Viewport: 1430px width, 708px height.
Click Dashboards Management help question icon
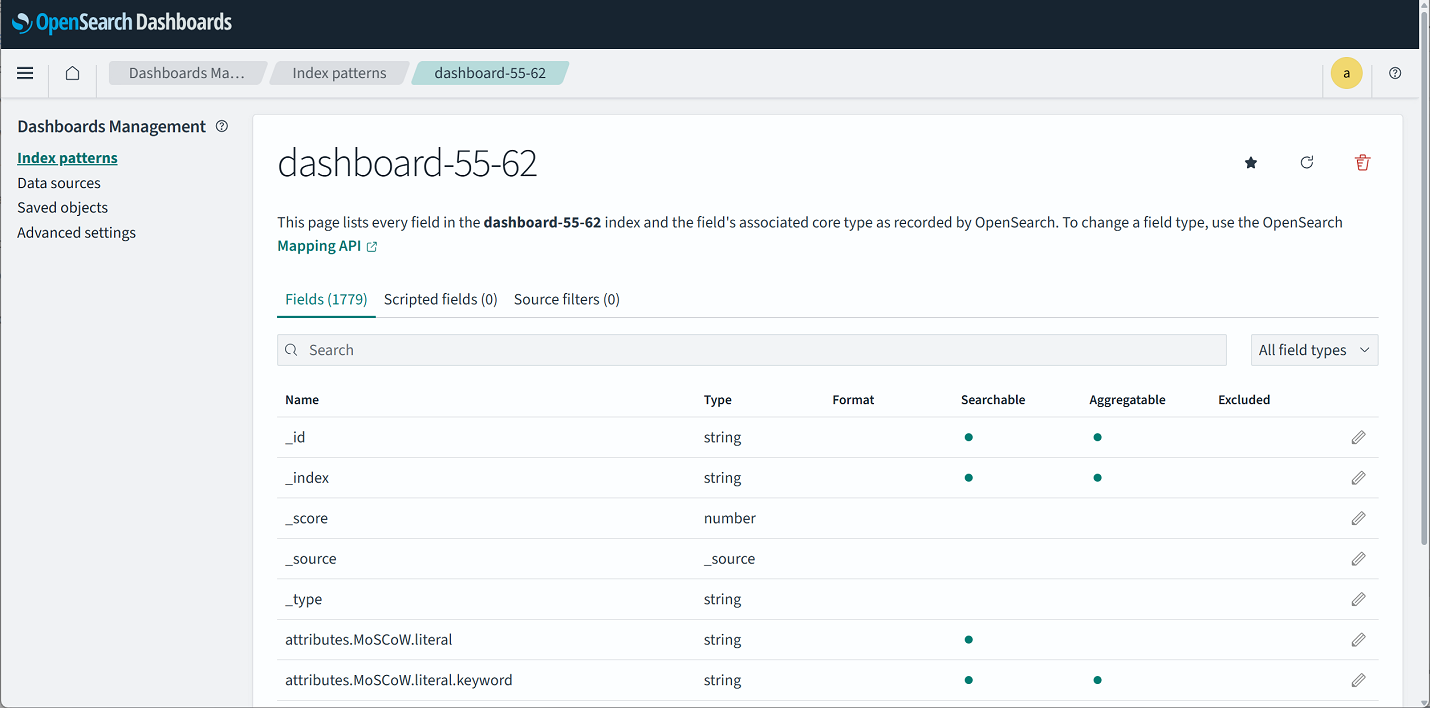222,127
